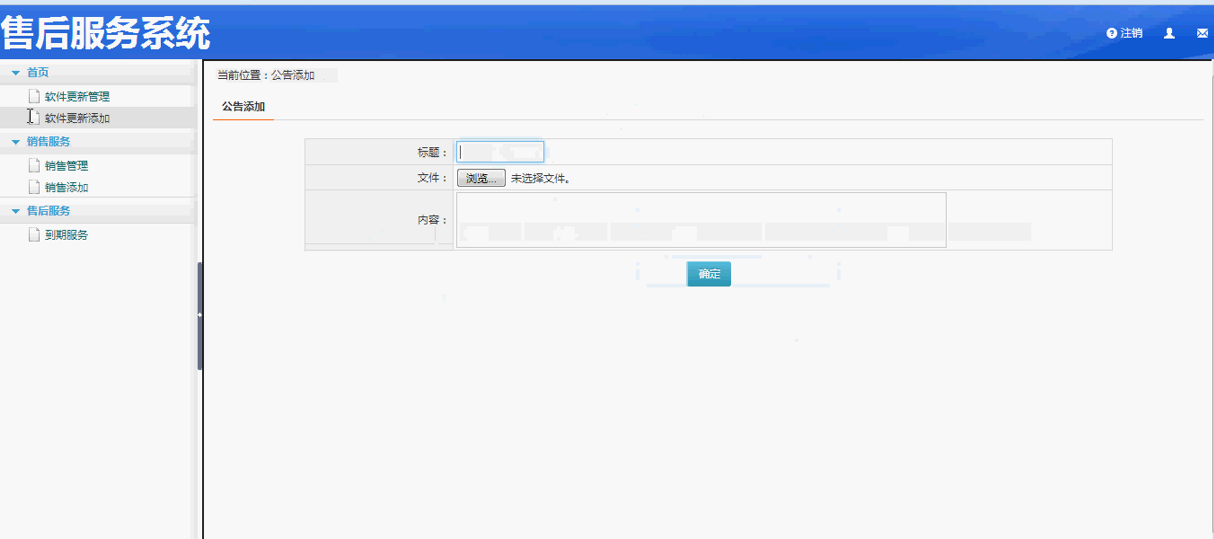Image resolution: width=1214 pixels, height=539 pixels.
Task: Click the 当前位置：公告添加 breadcrumb text
Action: 266,76
